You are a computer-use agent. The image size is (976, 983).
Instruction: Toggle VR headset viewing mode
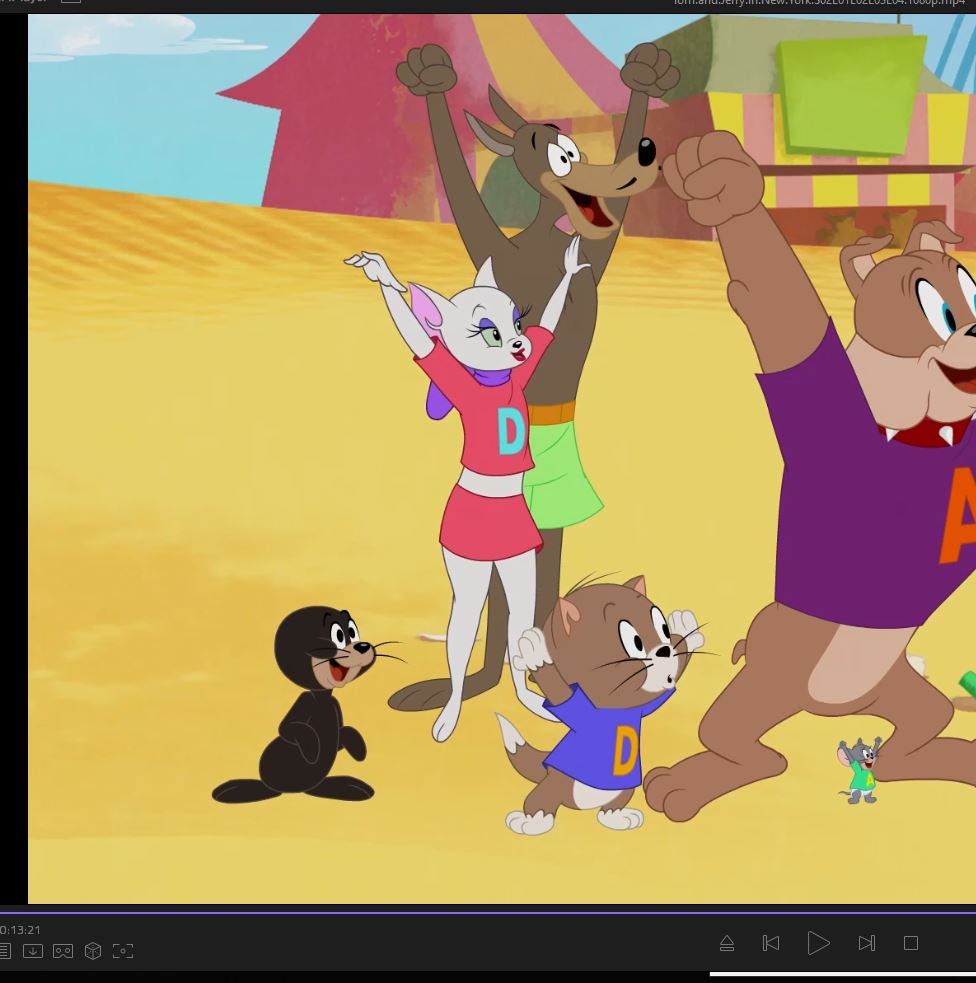coord(63,951)
